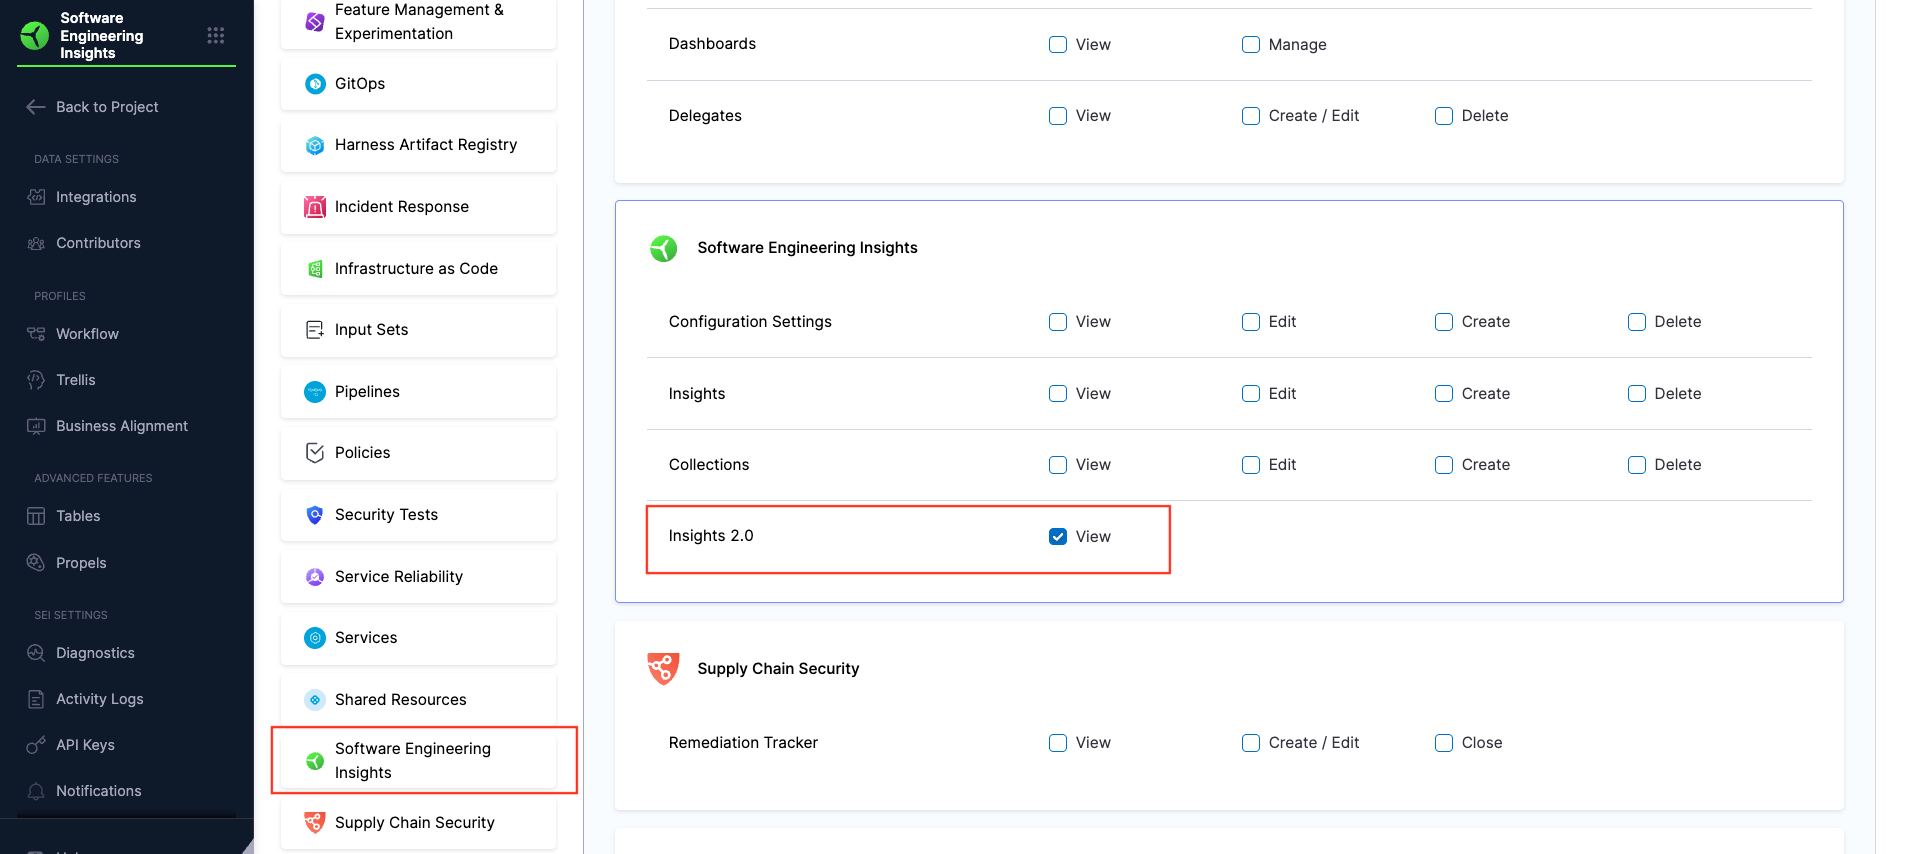Click the Incident Response icon
This screenshot has height=854, width=1914.
315,207
